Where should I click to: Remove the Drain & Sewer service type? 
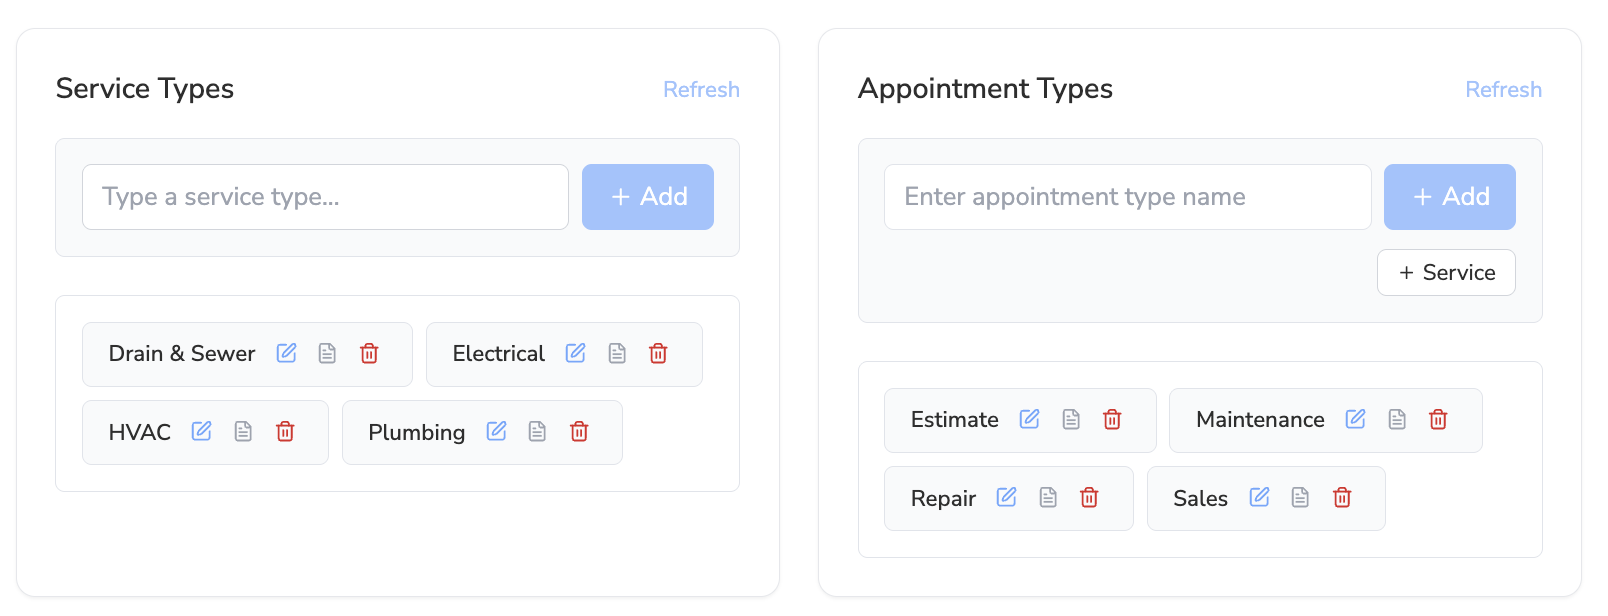[369, 353]
